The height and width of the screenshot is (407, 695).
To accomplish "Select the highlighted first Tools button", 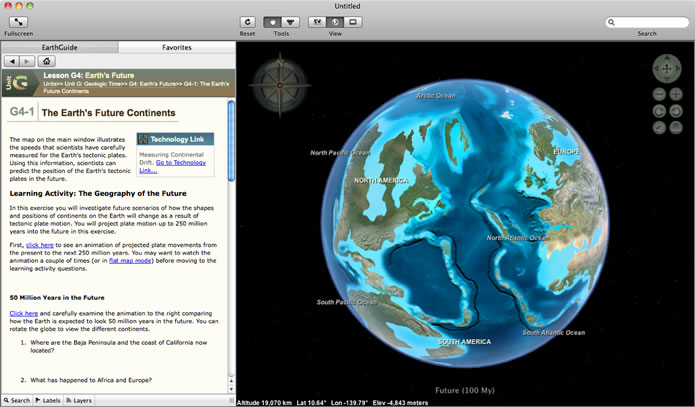I will [x=272, y=22].
